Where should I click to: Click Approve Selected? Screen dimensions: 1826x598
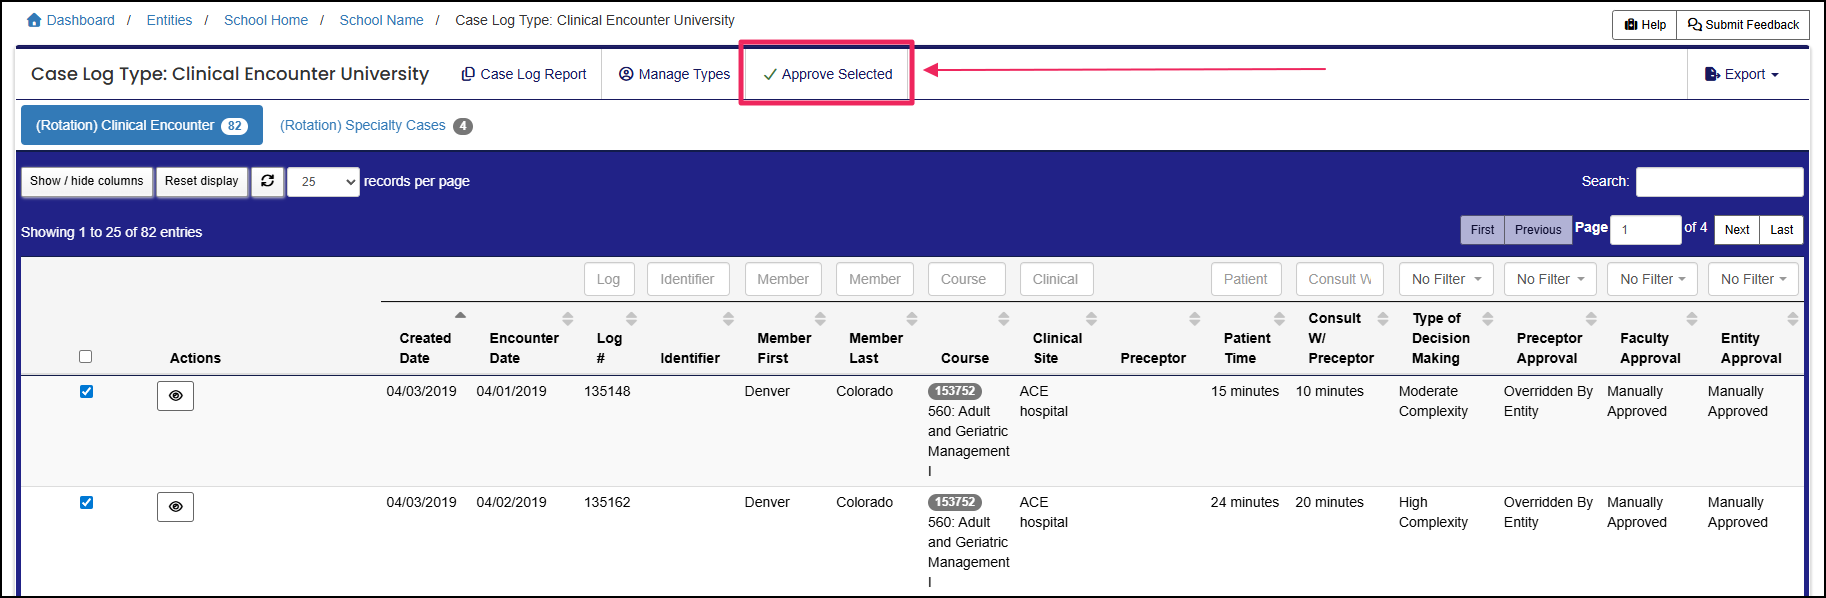[827, 74]
